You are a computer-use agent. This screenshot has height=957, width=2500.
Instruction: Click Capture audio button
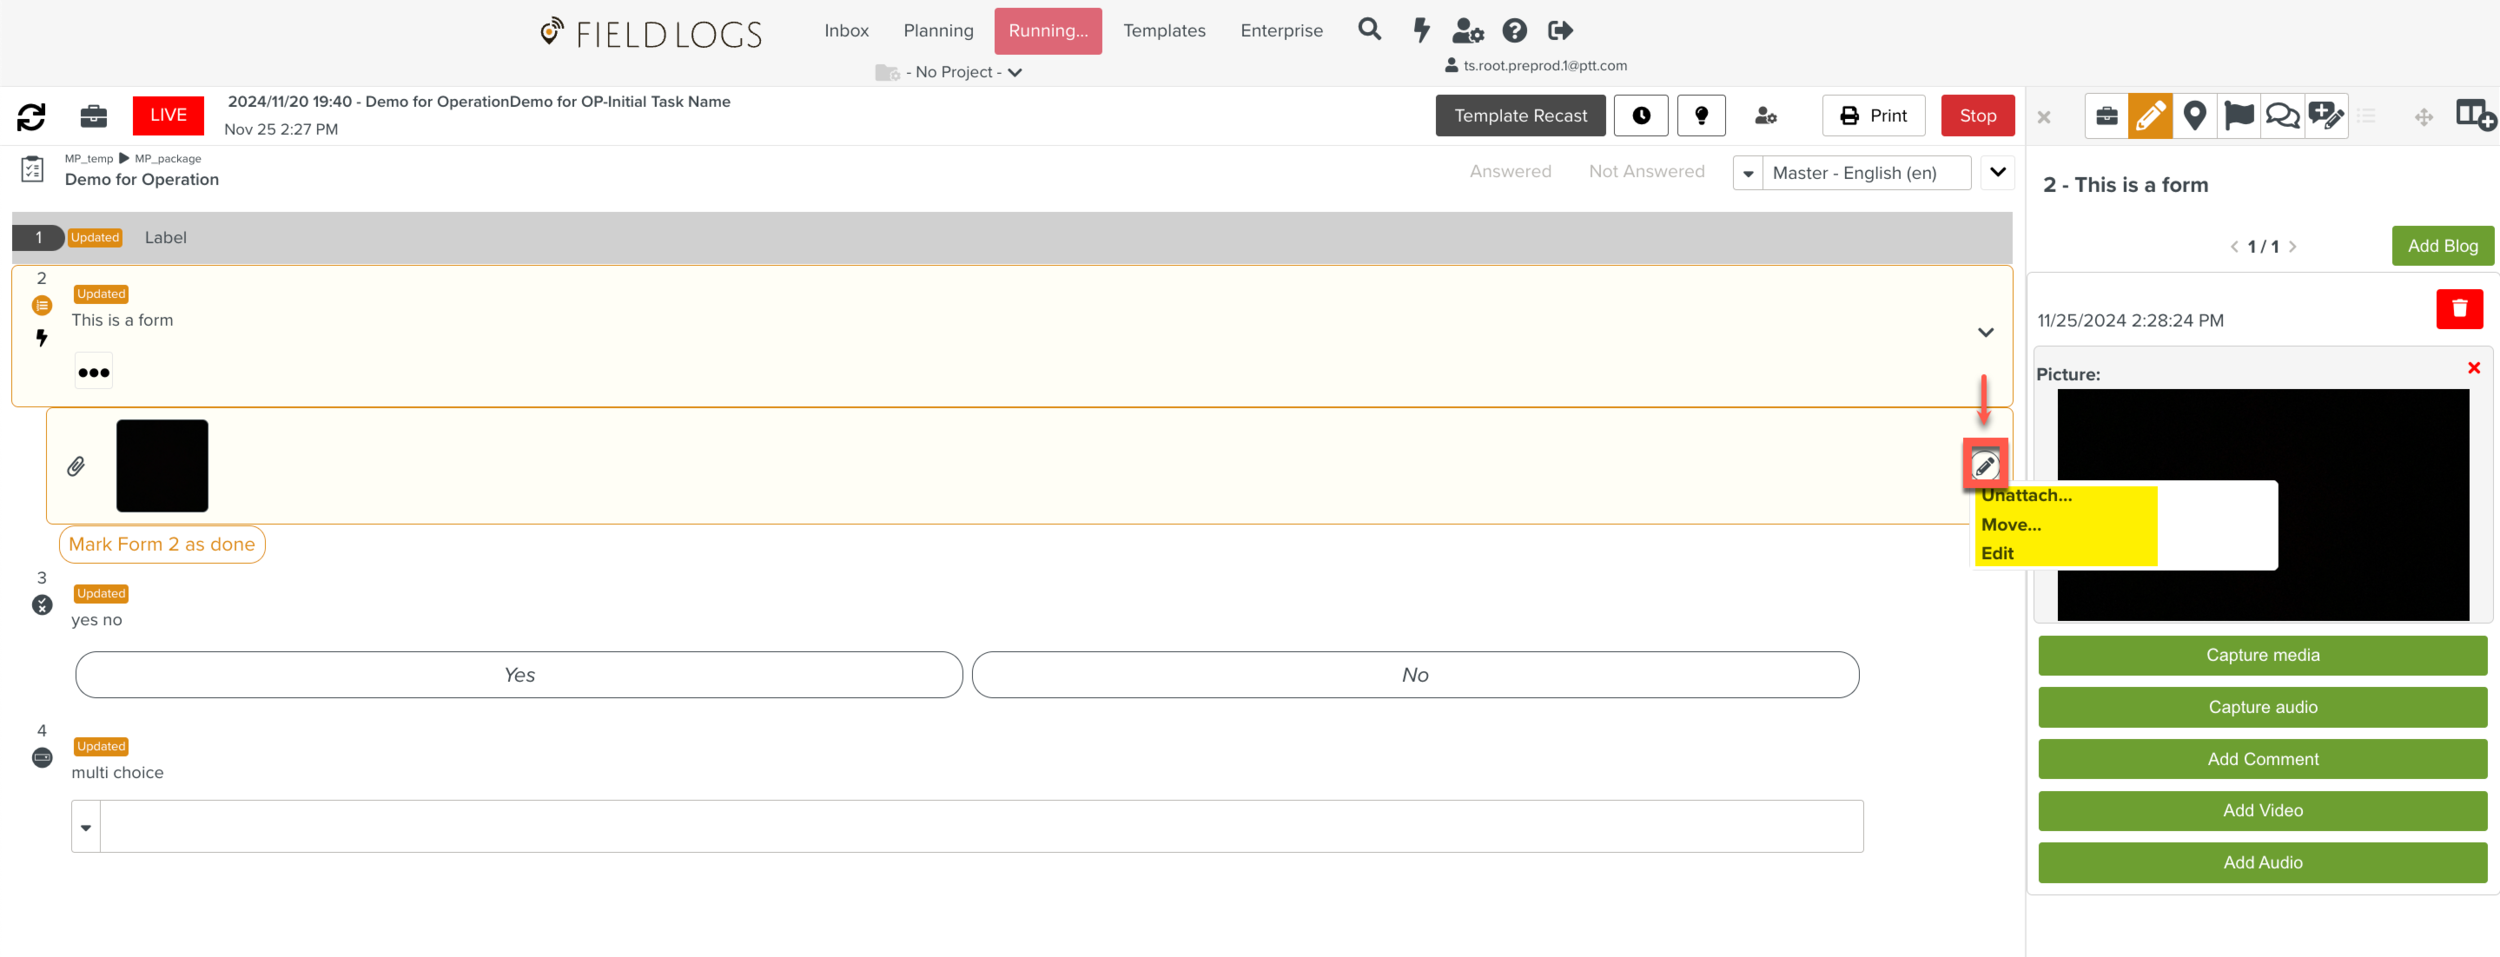(2262, 708)
